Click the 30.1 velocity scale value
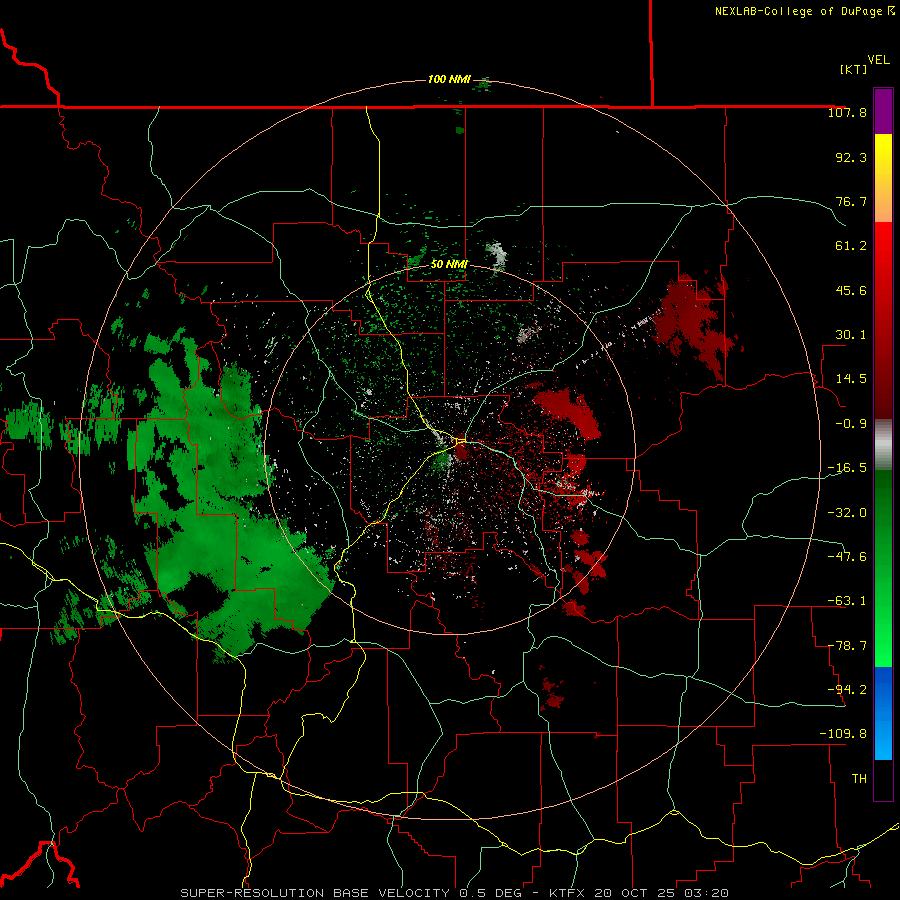 pyautogui.click(x=851, y=335)
